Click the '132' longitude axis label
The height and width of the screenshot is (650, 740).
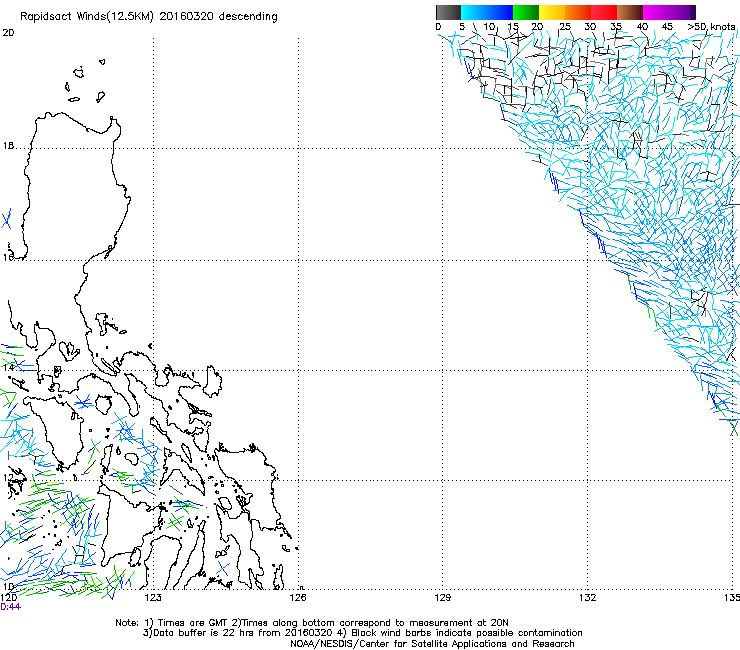tap(587, 598)
